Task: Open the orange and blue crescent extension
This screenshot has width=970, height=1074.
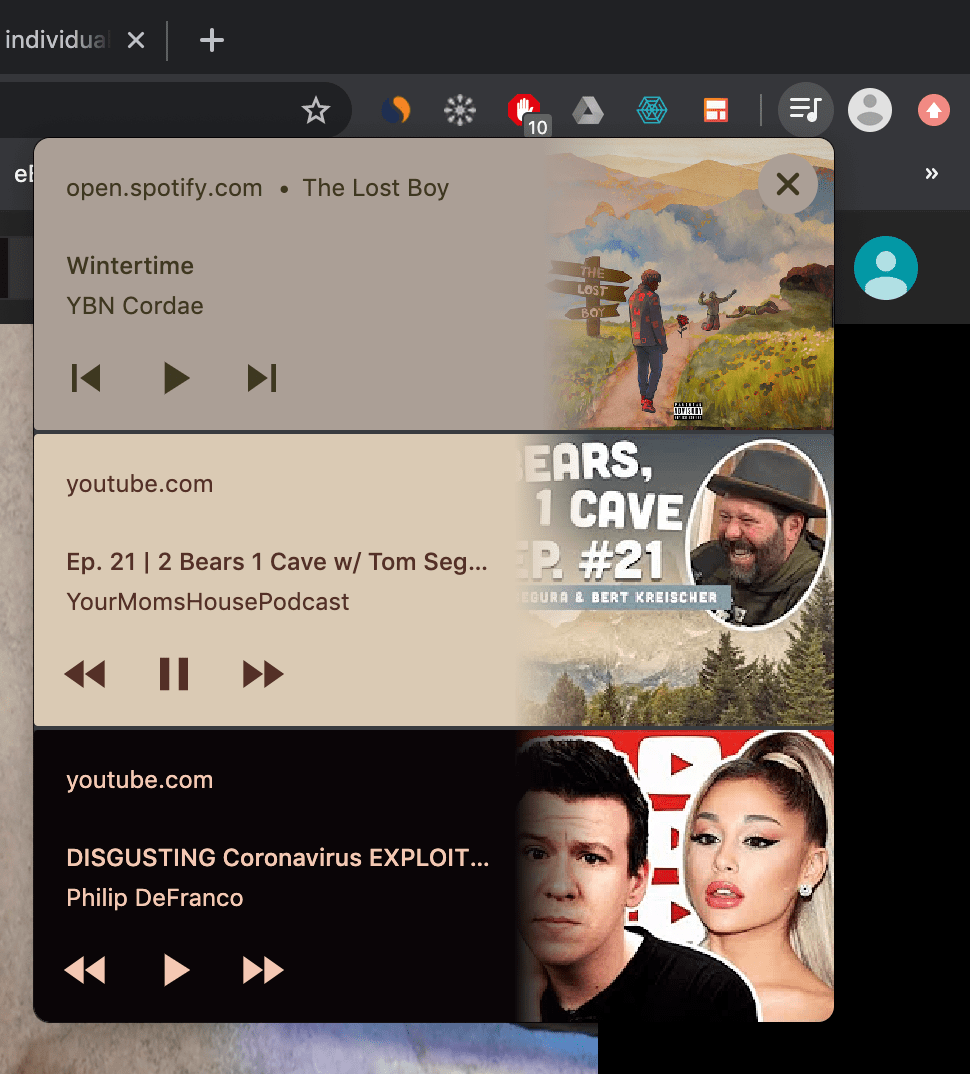Action: 396,110
